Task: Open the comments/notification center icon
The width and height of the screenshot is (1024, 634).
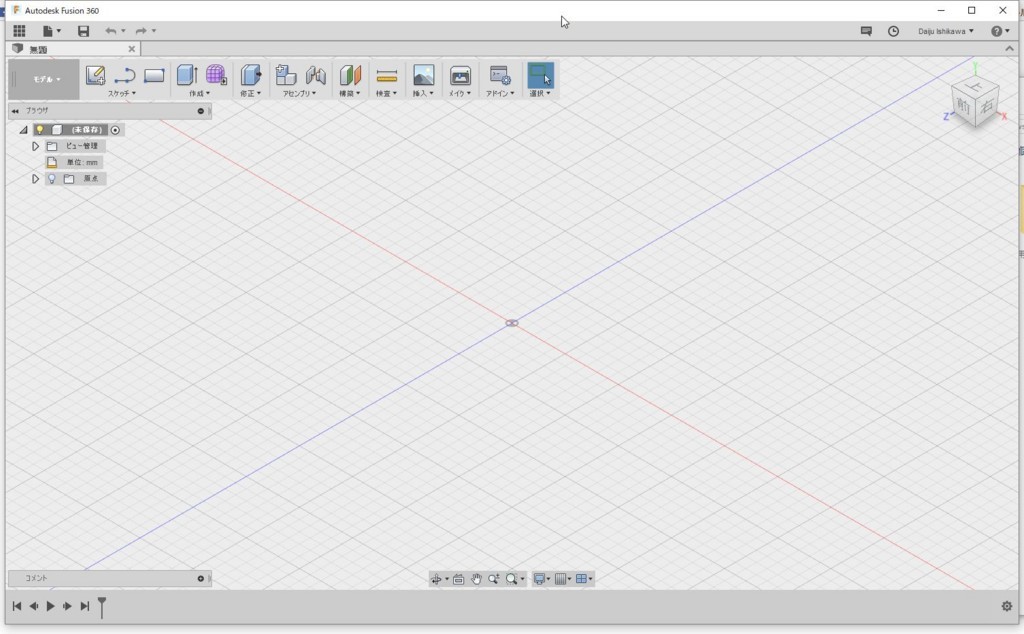Action: tap(866, 31)
